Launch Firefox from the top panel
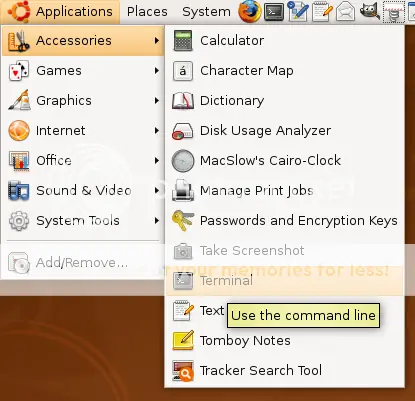The image size is (415, 401). coord(249,12)
